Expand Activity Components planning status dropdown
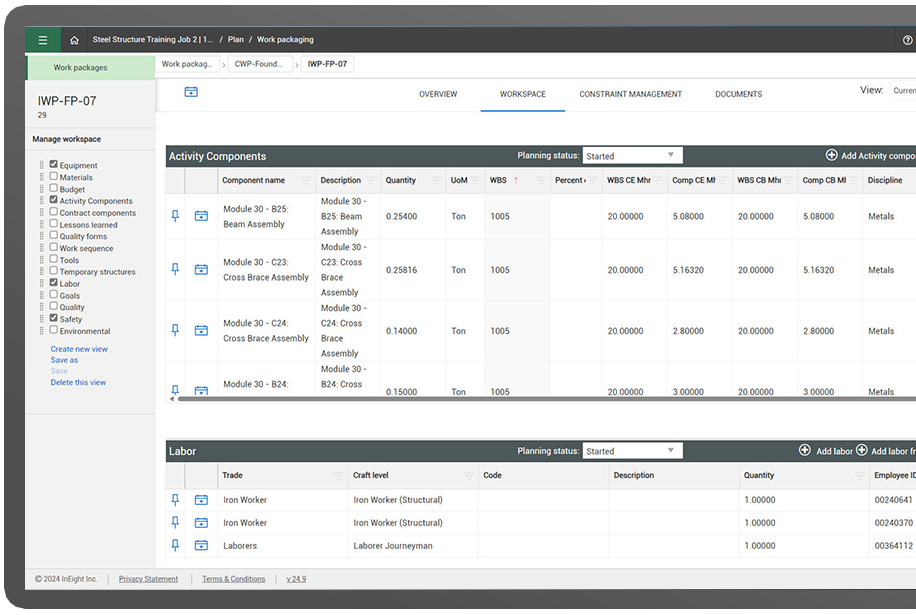The height and width of the screenshot is (615, 916). (632, 156)
